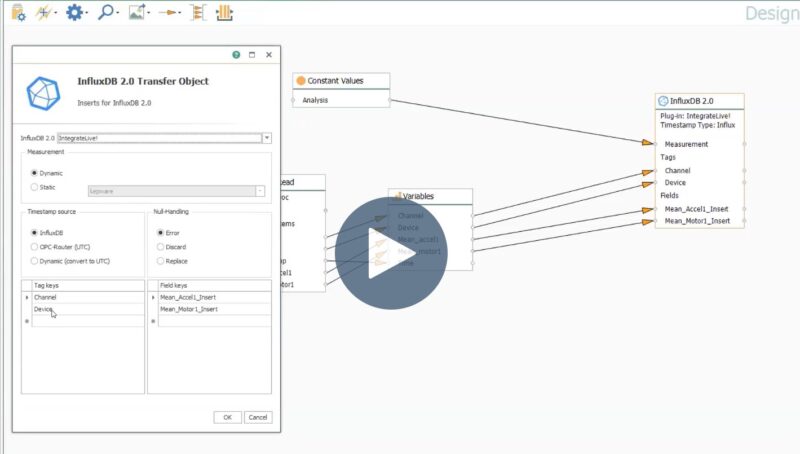Screen dimensions: 800x454
Task: Select Mean_Motor1_Insert in Field keys
Action: coord(214,309)
